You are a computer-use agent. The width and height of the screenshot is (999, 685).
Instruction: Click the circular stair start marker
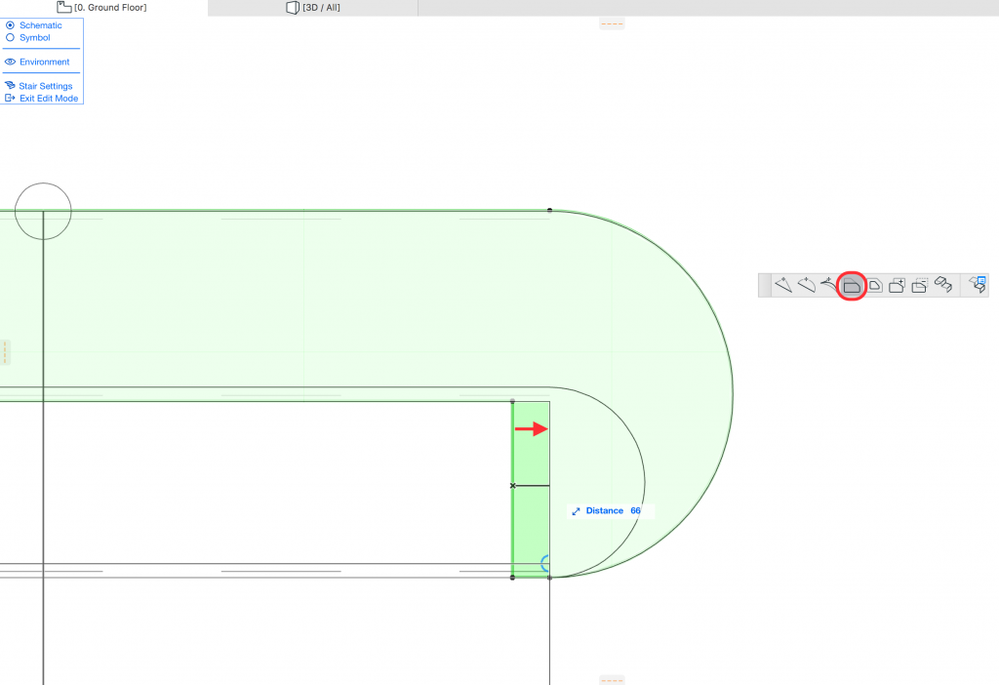(x=43, y=211)
